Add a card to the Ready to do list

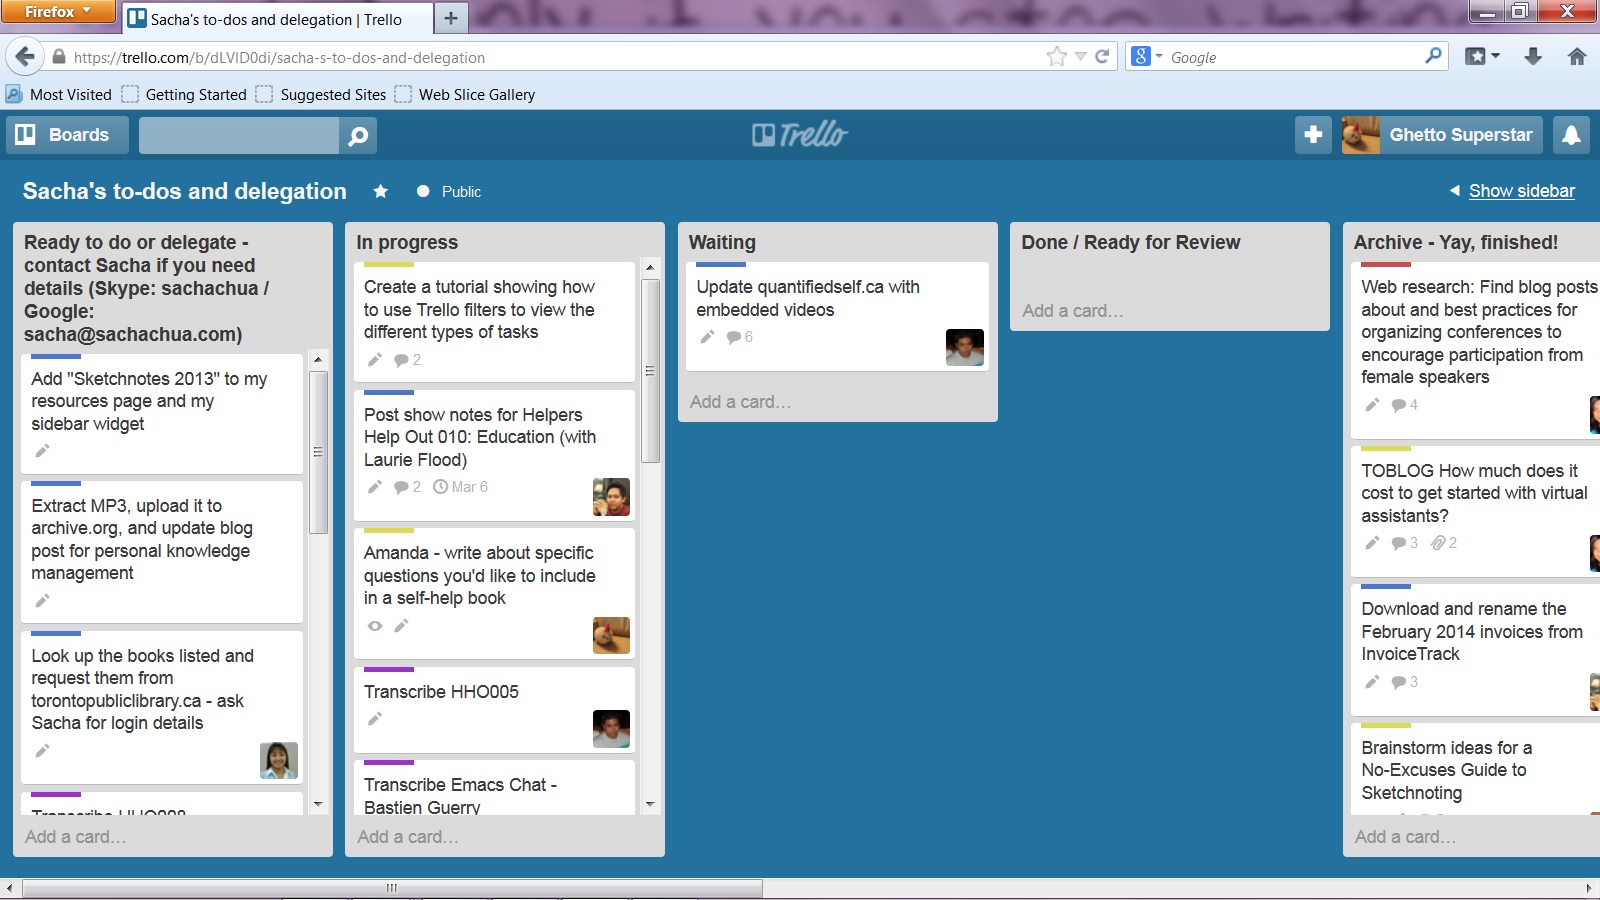point(75,837)
